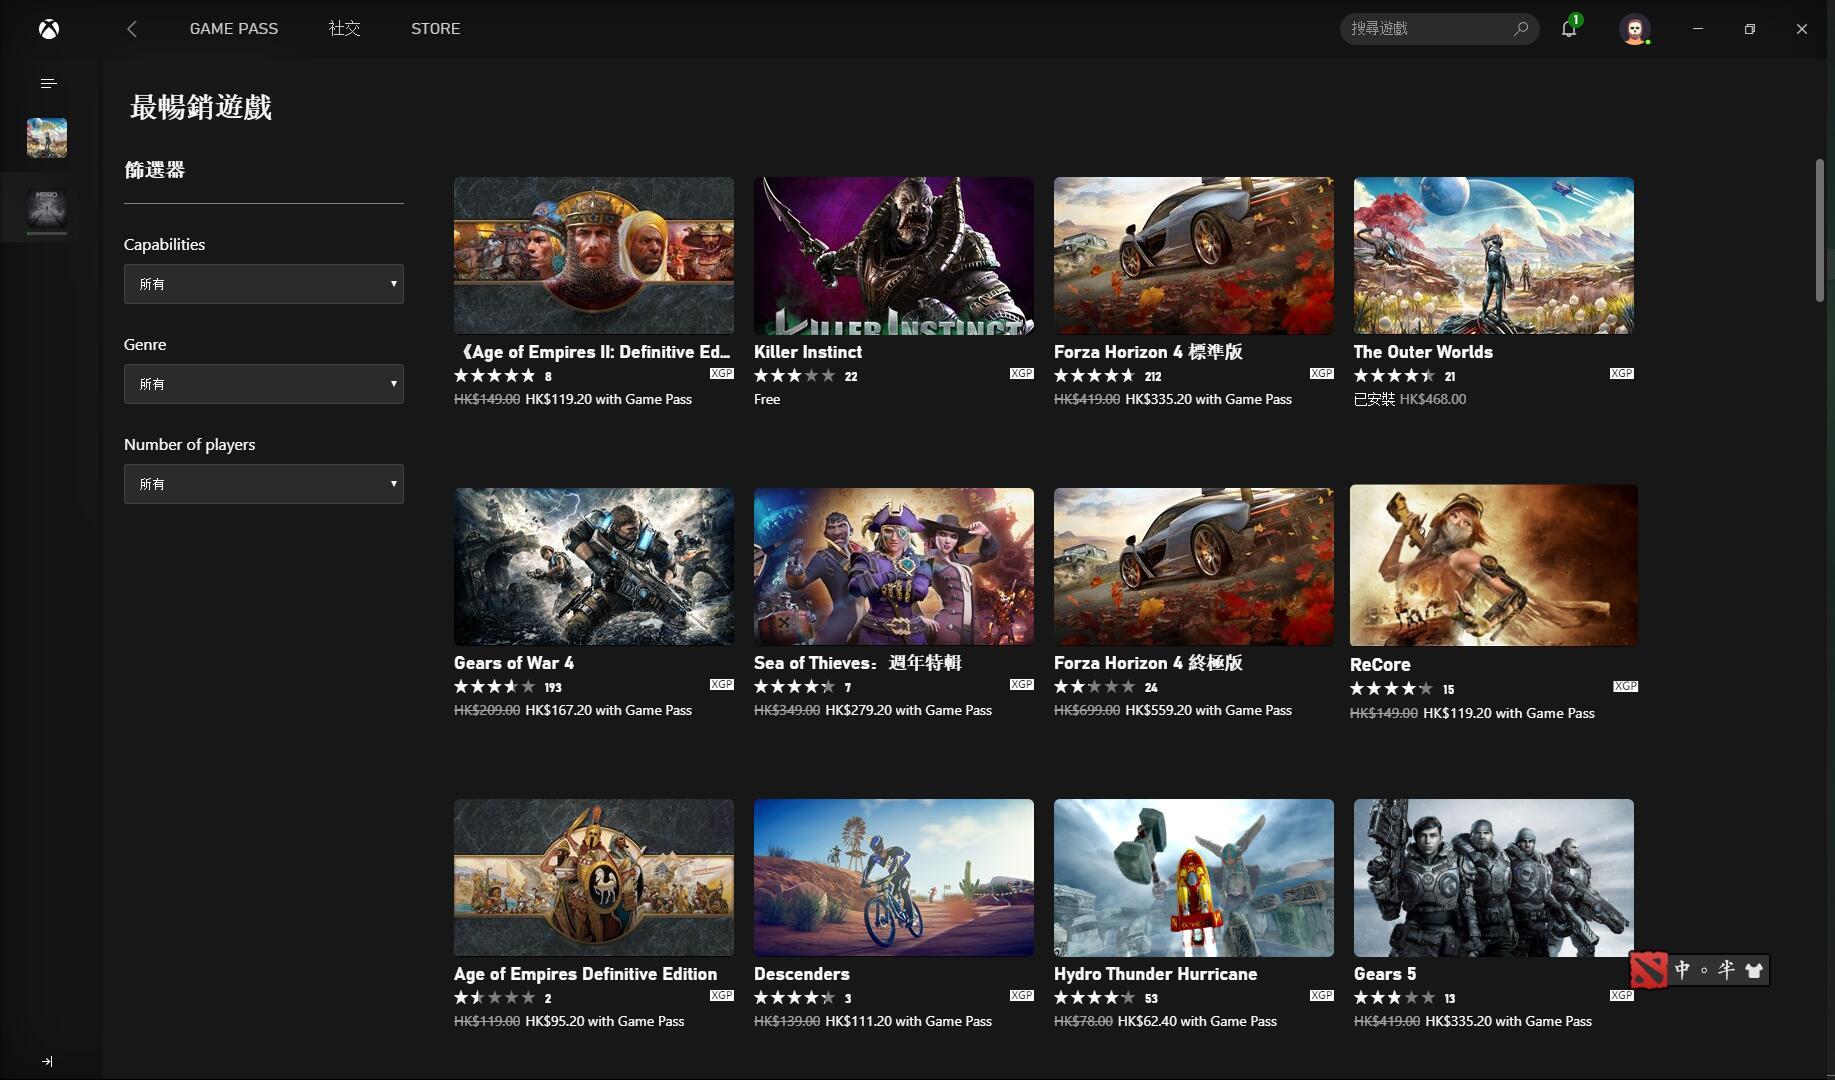
Task: Click Gears of War 4 star rating
Action: [x=494, y=687]
